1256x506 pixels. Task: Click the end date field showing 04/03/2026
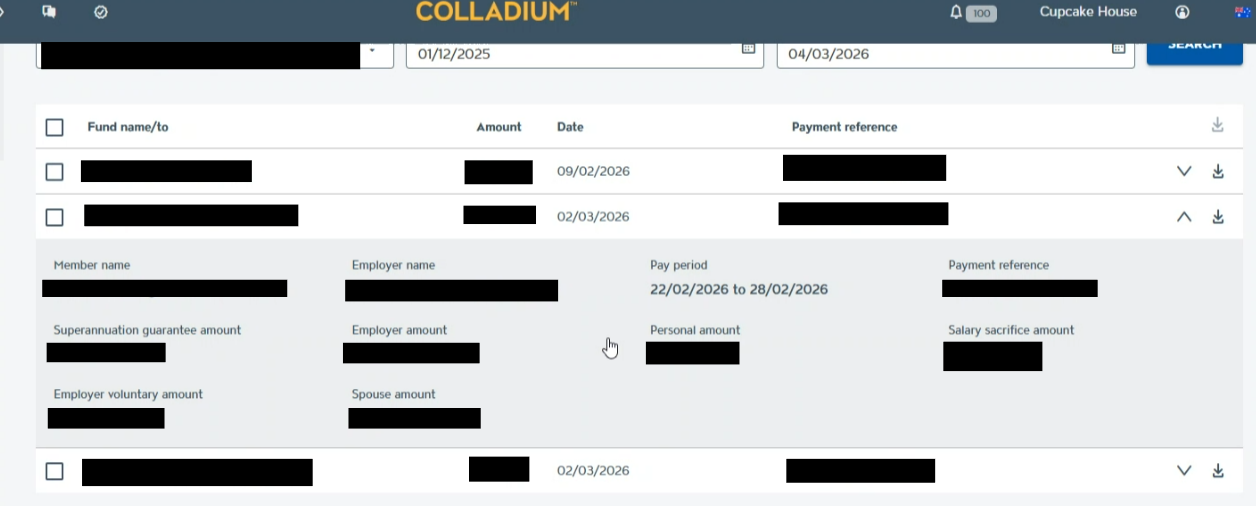tap(940, 54)
